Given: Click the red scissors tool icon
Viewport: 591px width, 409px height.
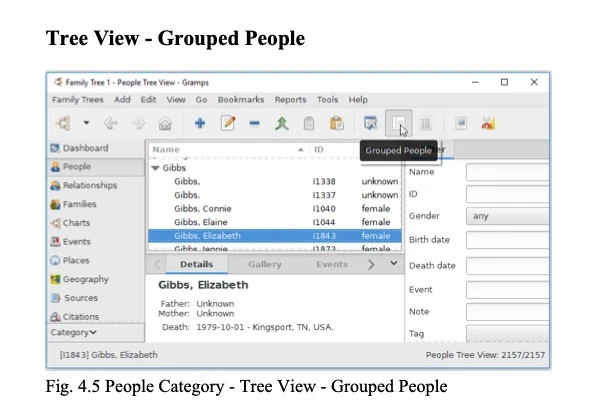Looking at the screenshot, I should pos(488,123).
